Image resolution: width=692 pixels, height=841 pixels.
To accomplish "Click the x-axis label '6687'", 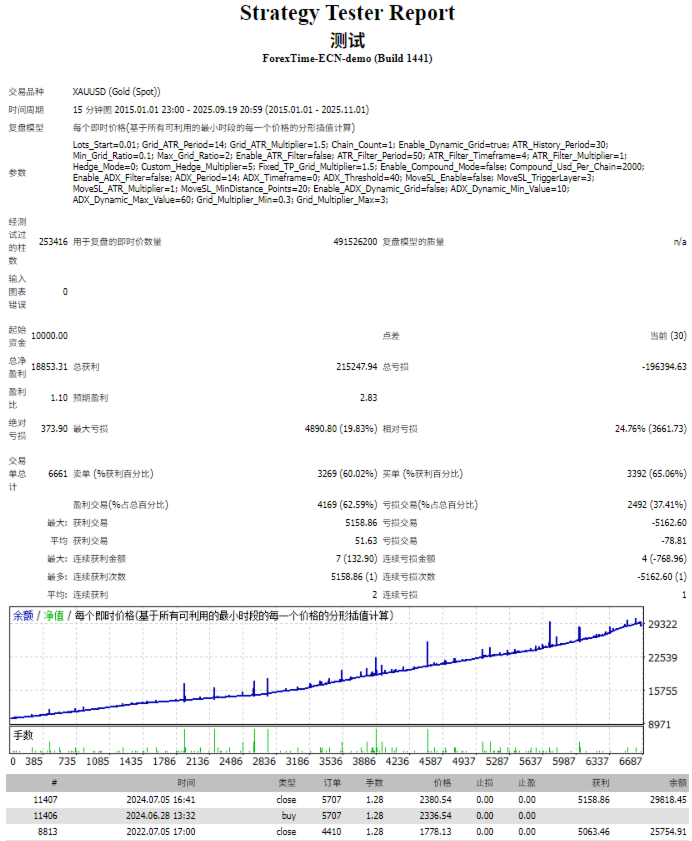I will tap(630, 762).
